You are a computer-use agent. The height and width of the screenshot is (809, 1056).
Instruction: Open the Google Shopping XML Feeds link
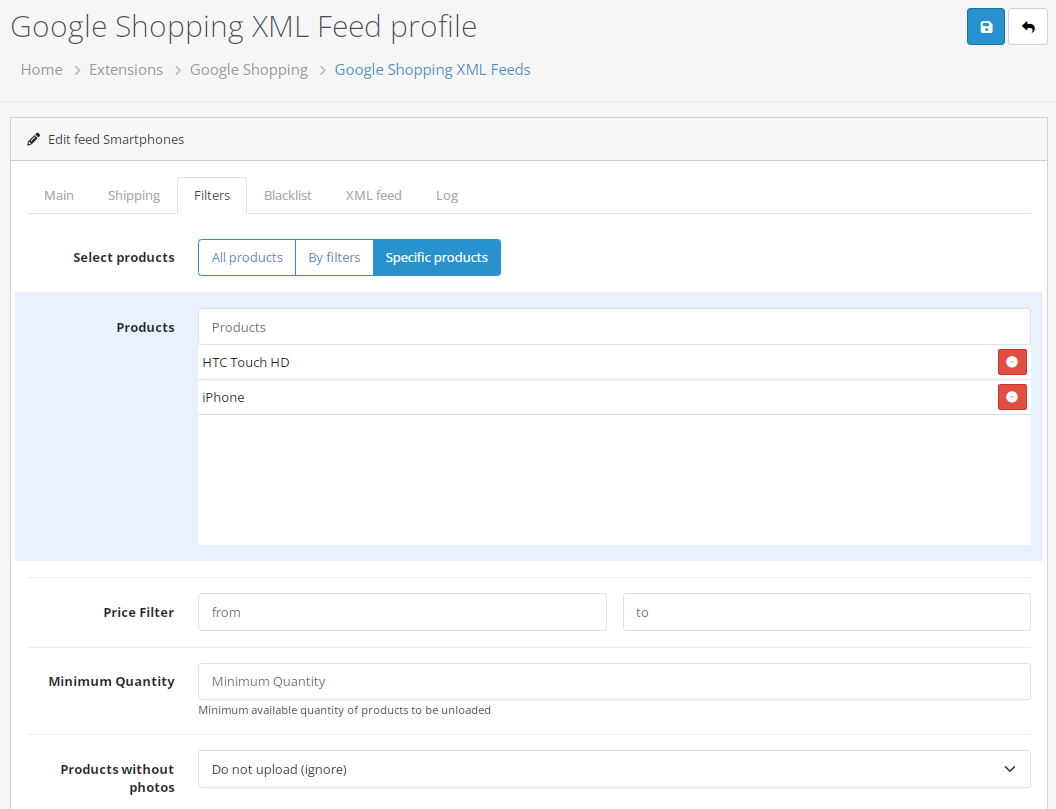click(x=432, y=69)
